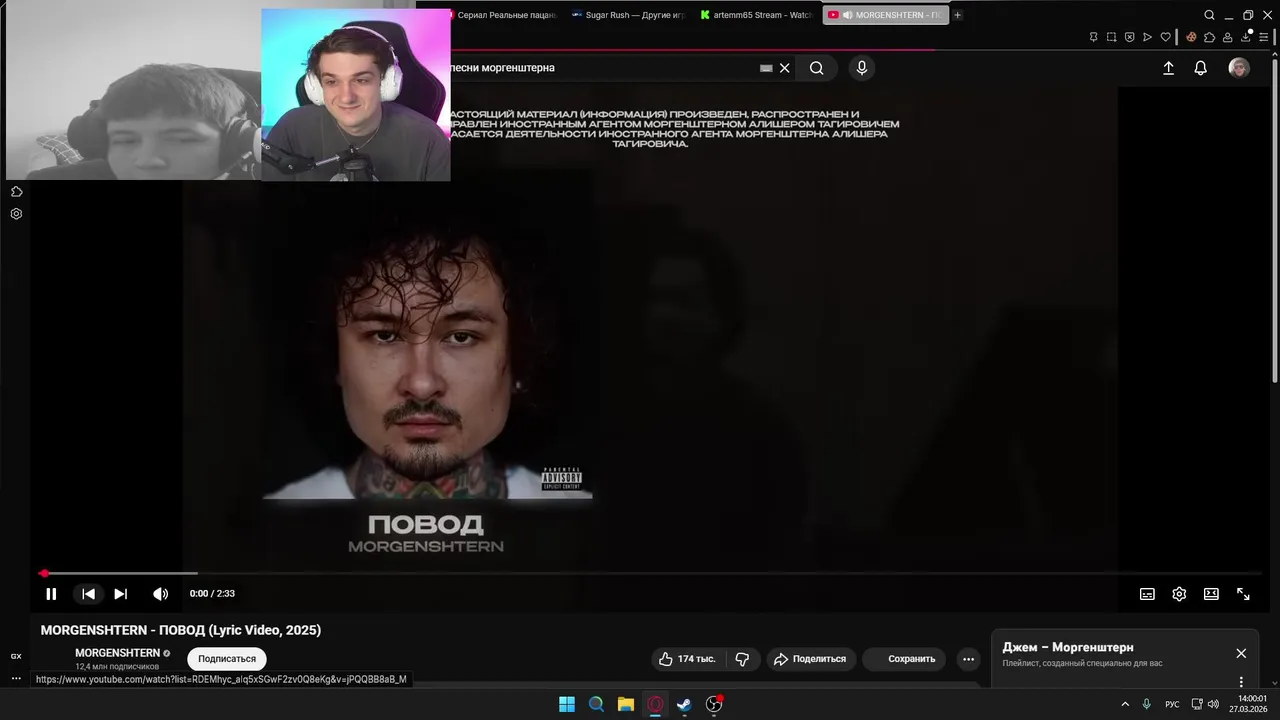Show hidden system tray icons
1280x720 pixels.
pos(1125,704)
